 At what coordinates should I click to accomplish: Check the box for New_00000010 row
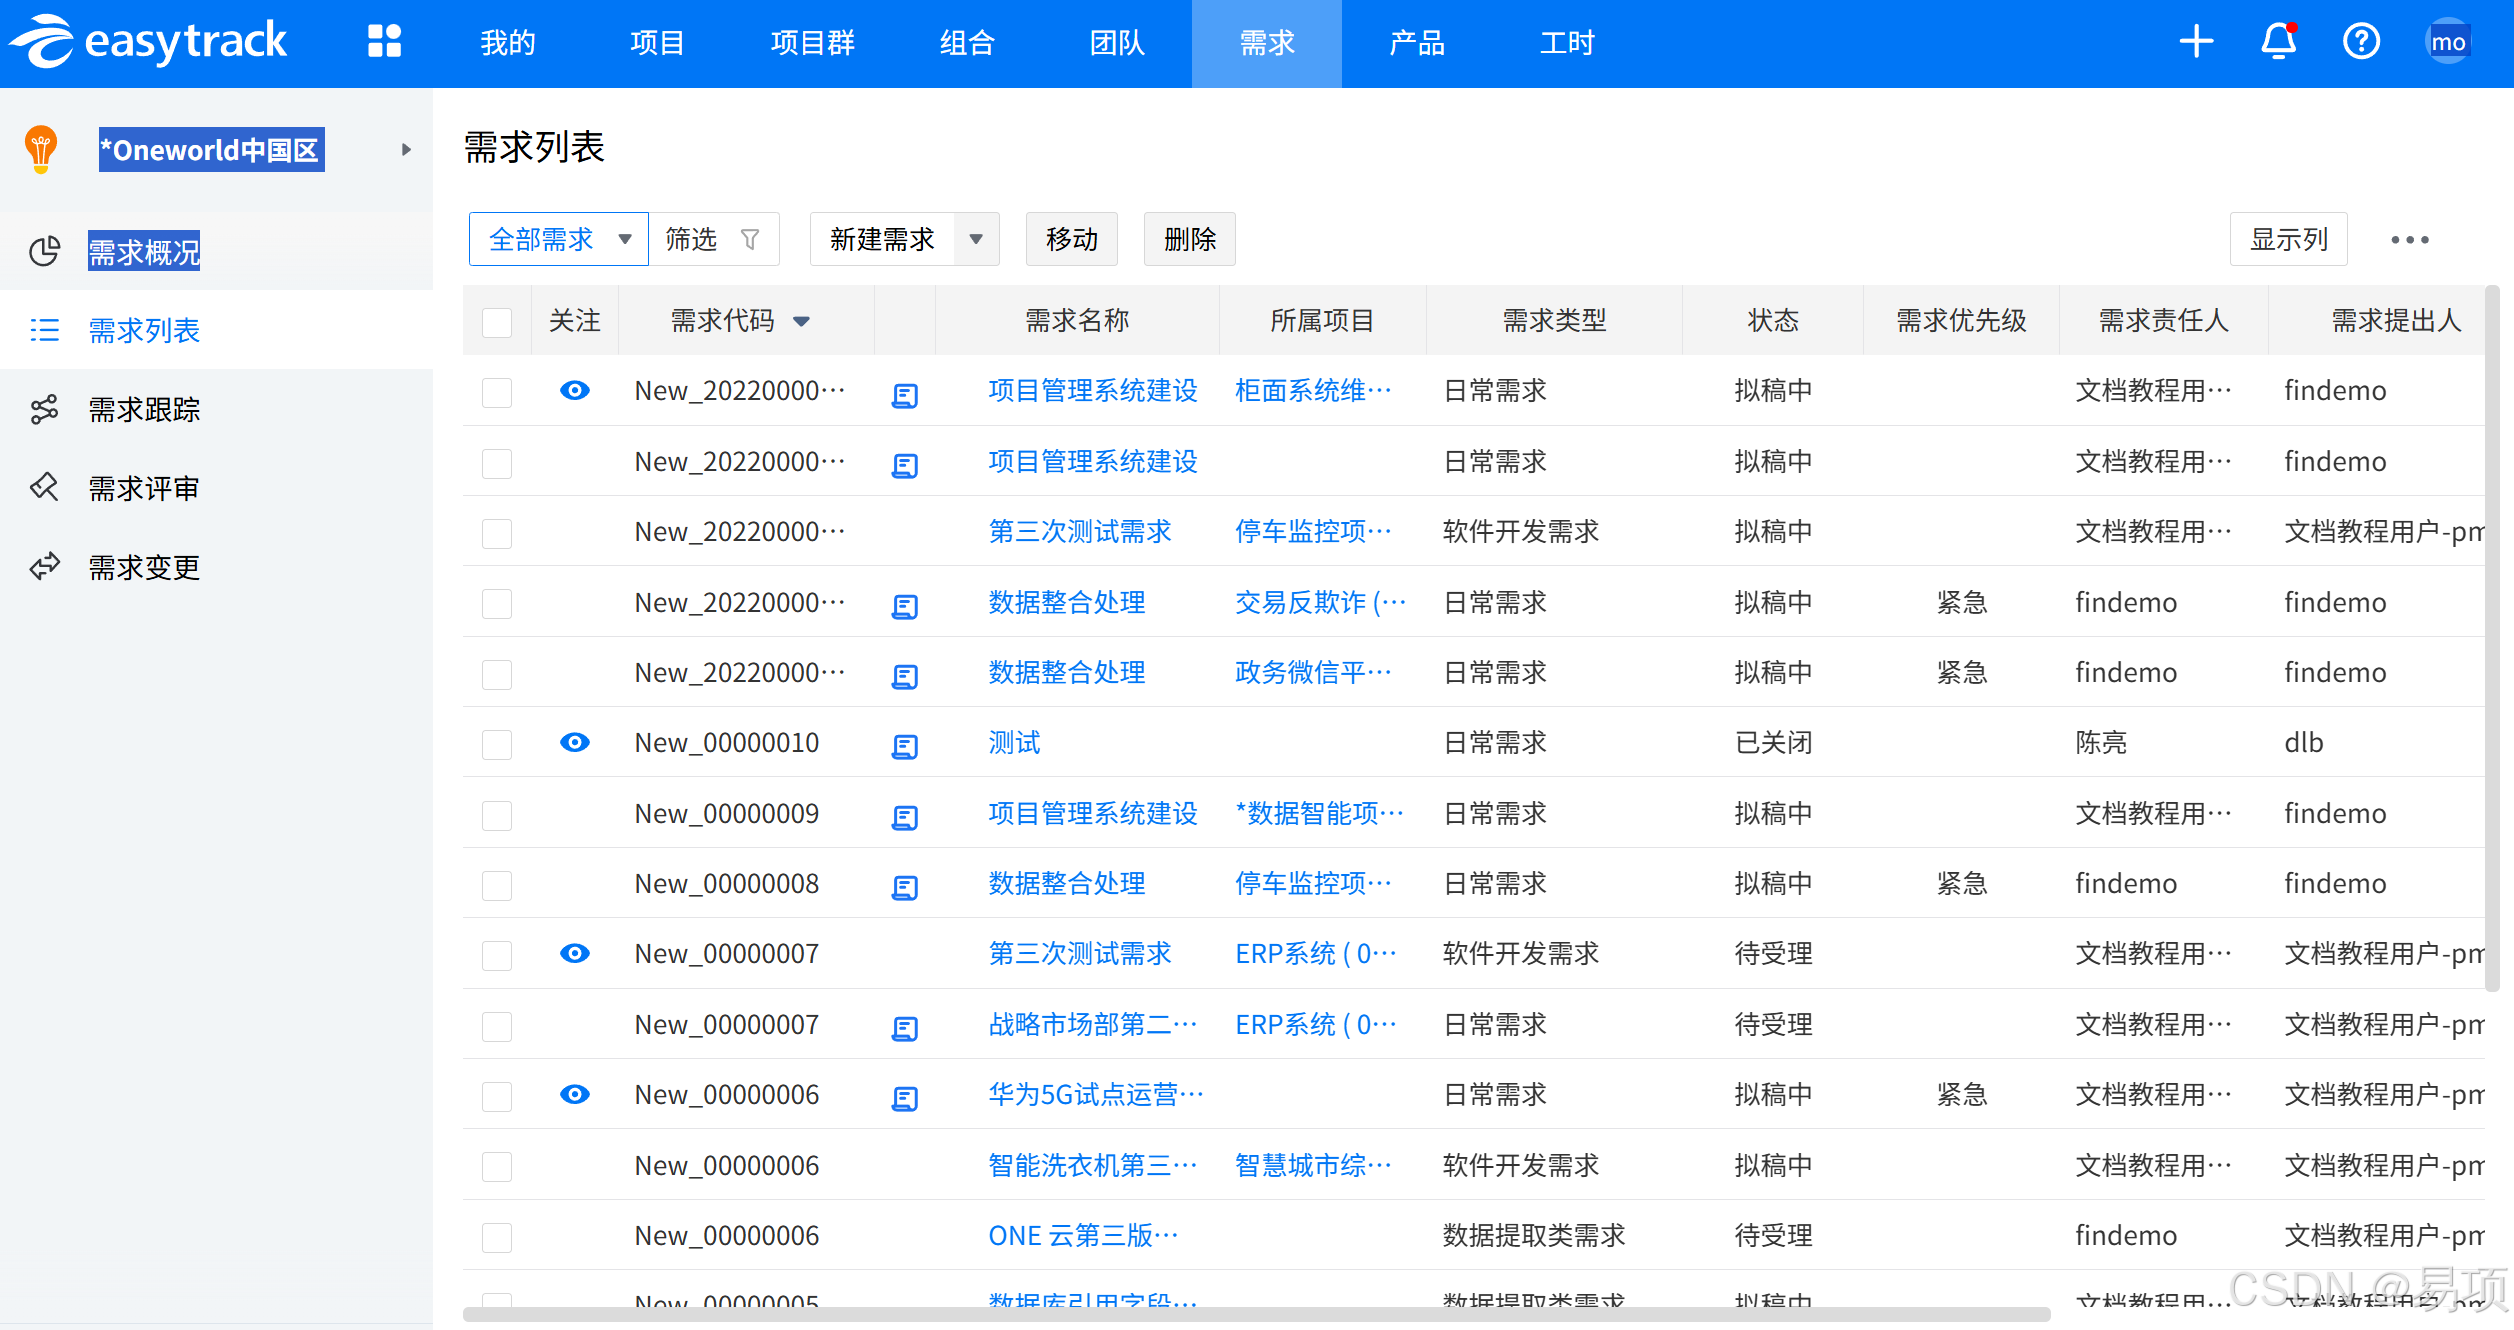point(497,744)
